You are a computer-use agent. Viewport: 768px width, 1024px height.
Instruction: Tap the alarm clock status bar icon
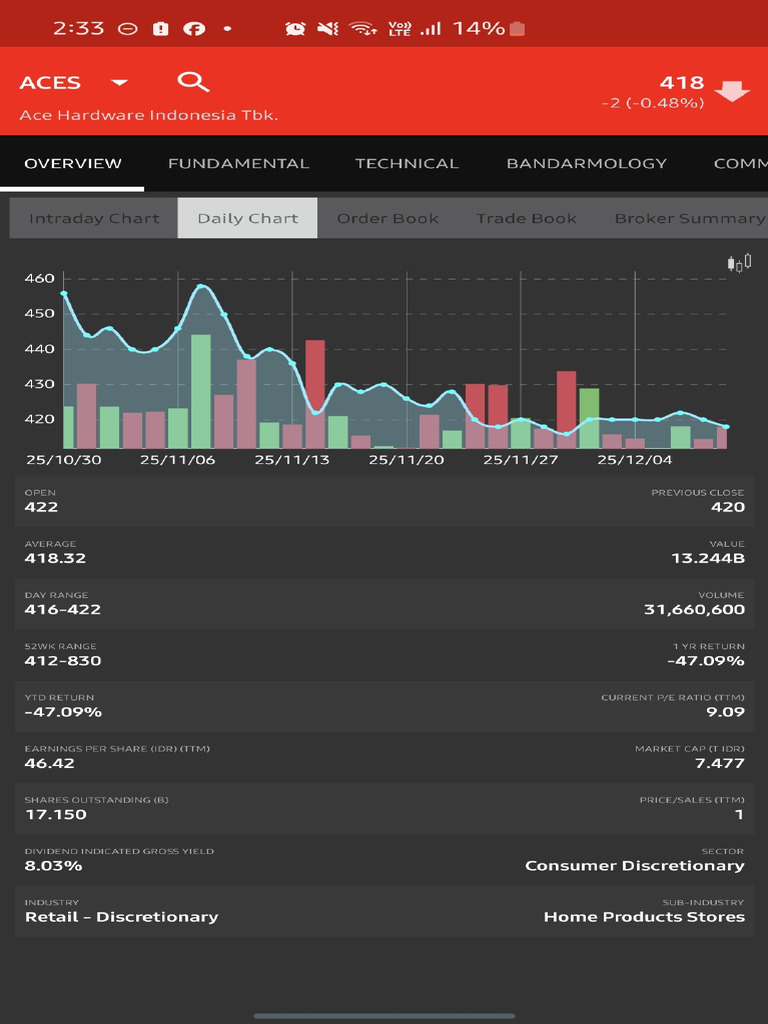(x=295, y=28)
